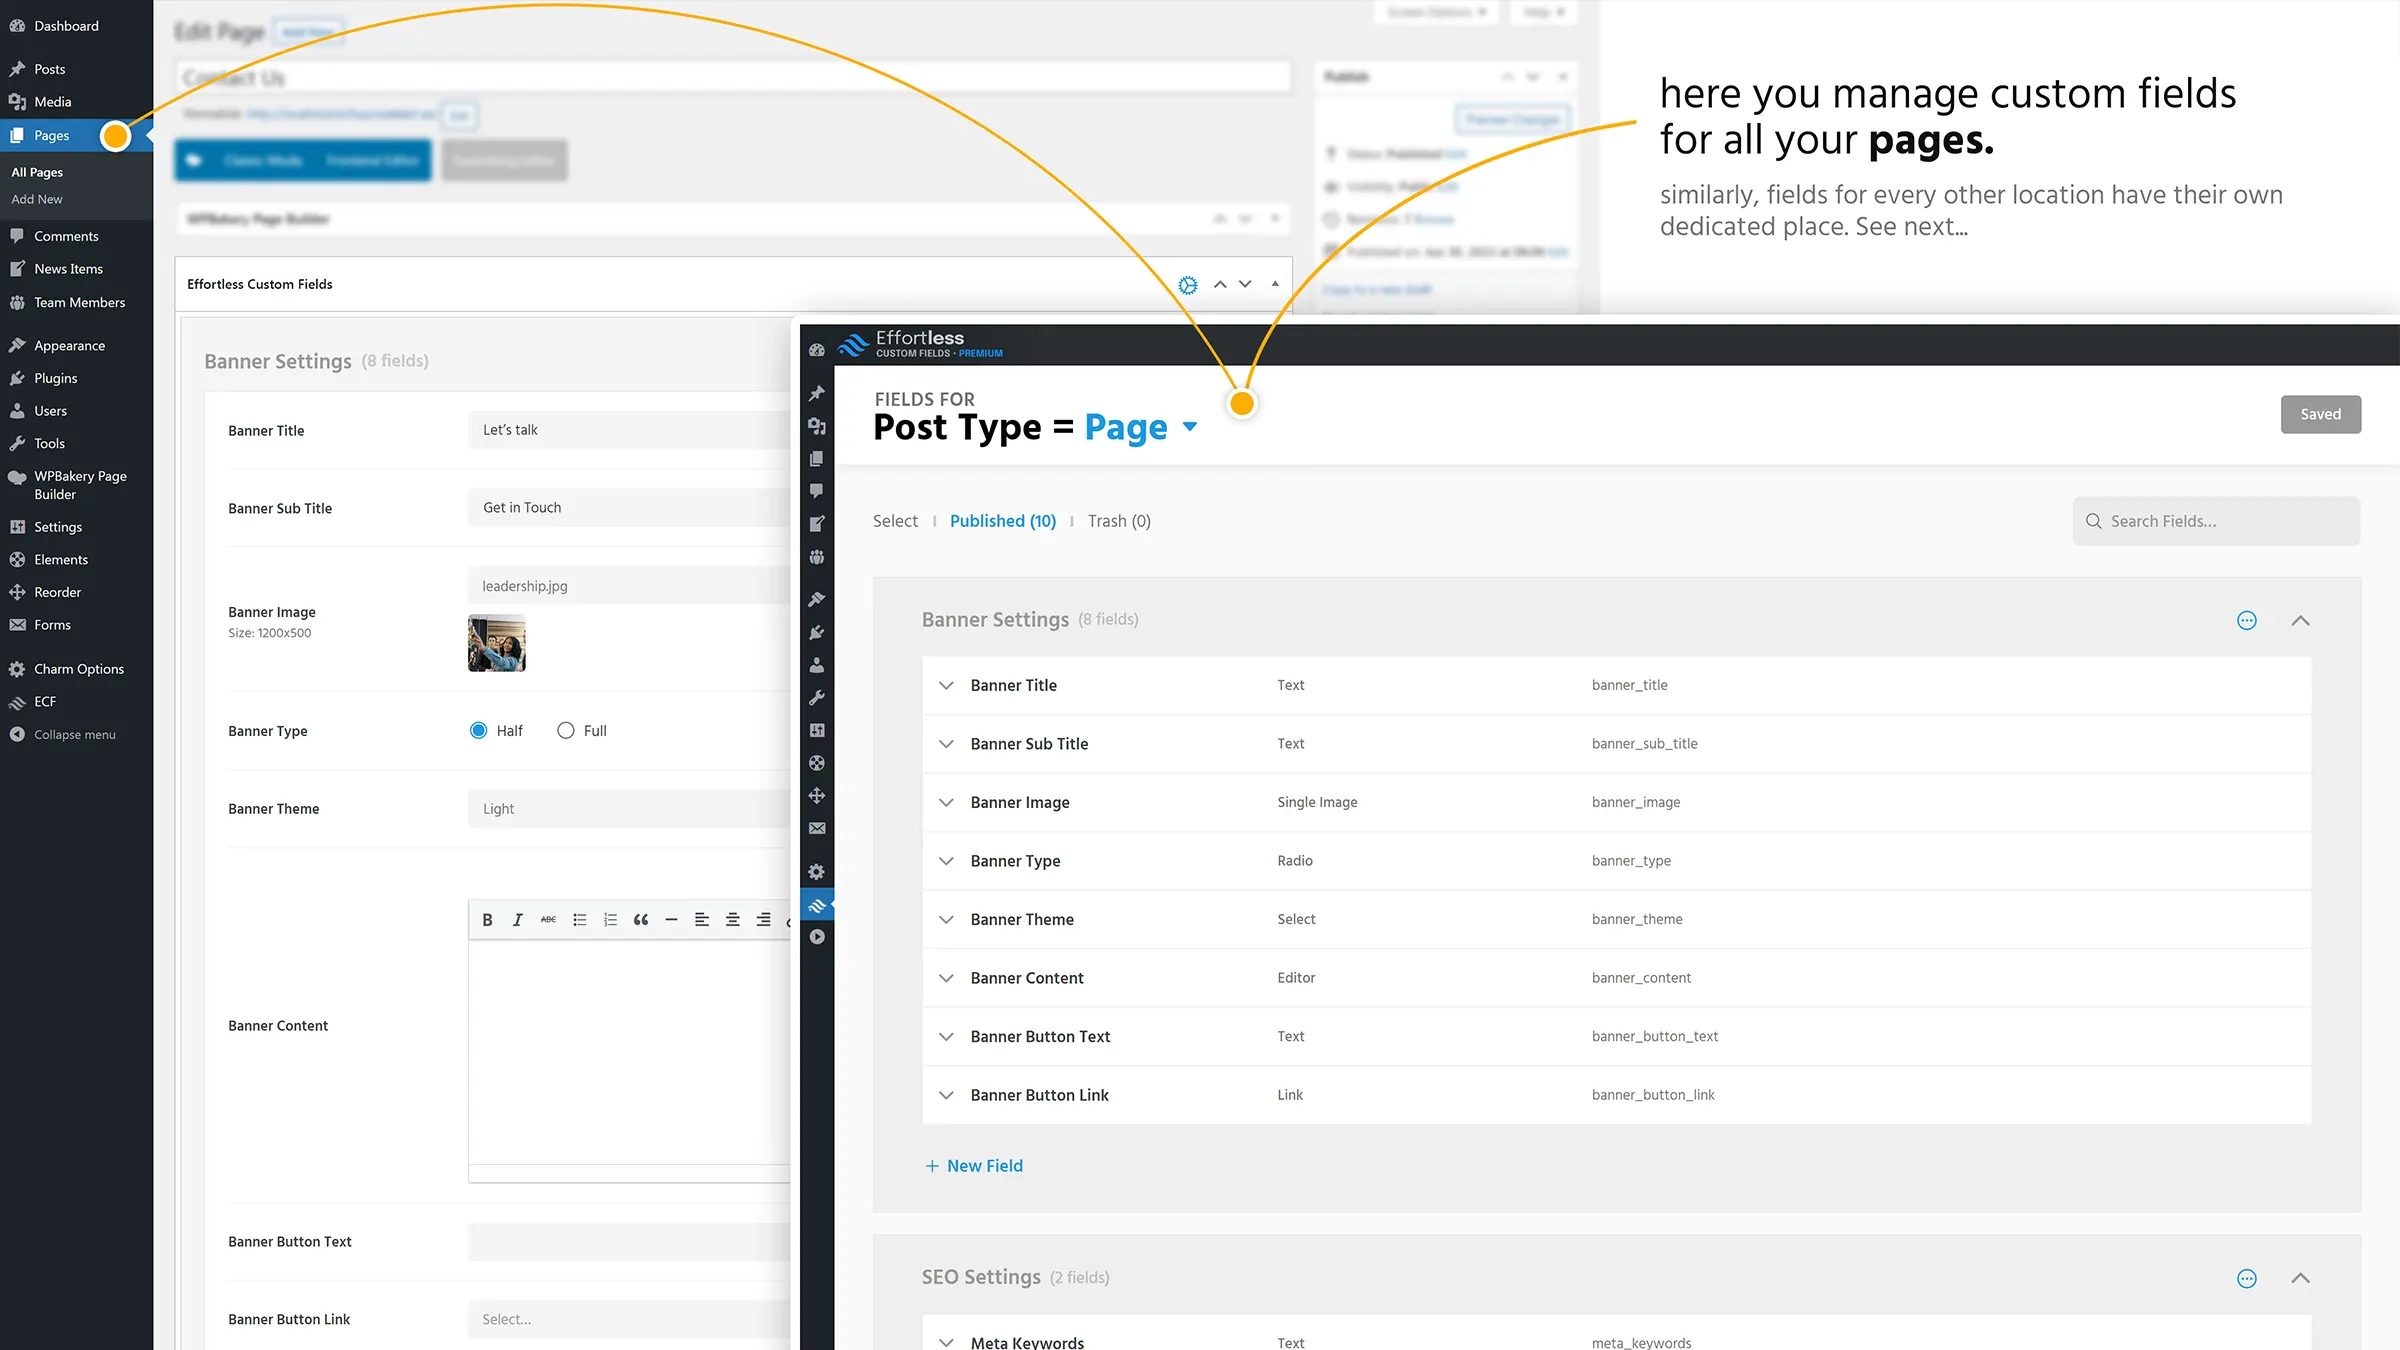2400x1350 pixels.
Task: Insert a horizontal line in editor
Action: [x=671, y=919]
